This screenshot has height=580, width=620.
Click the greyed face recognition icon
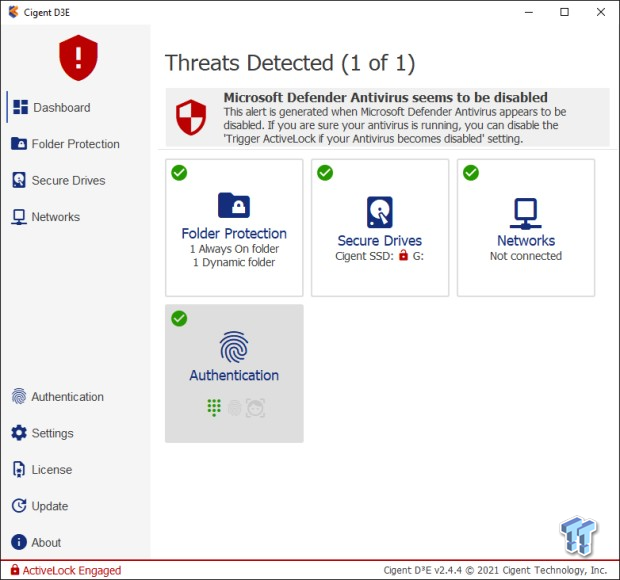point(255,408)
